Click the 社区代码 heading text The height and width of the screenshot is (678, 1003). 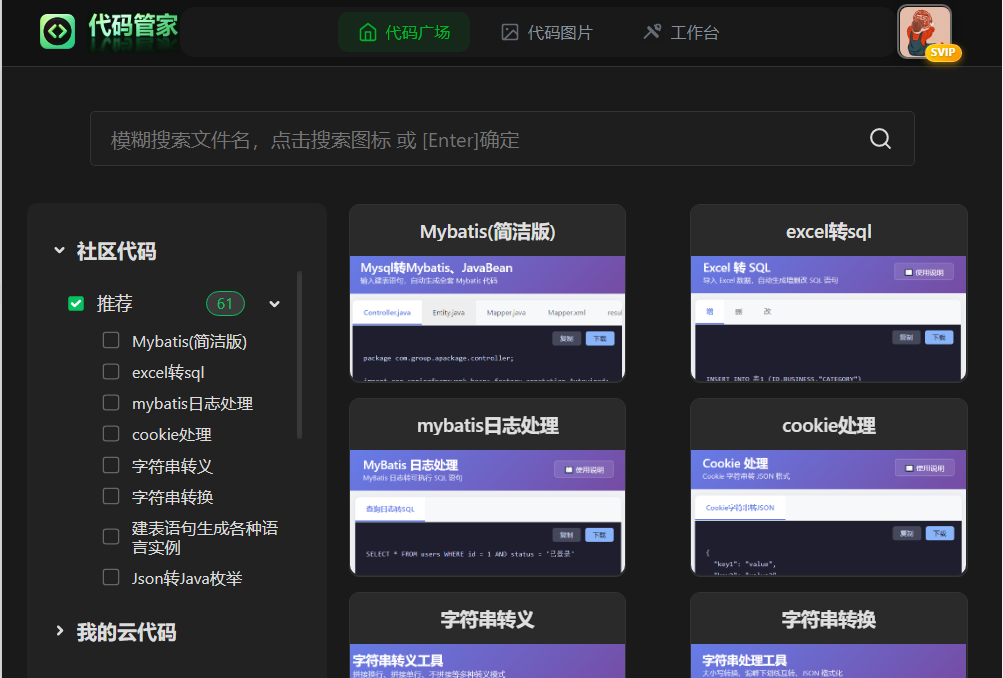(116, 251)
